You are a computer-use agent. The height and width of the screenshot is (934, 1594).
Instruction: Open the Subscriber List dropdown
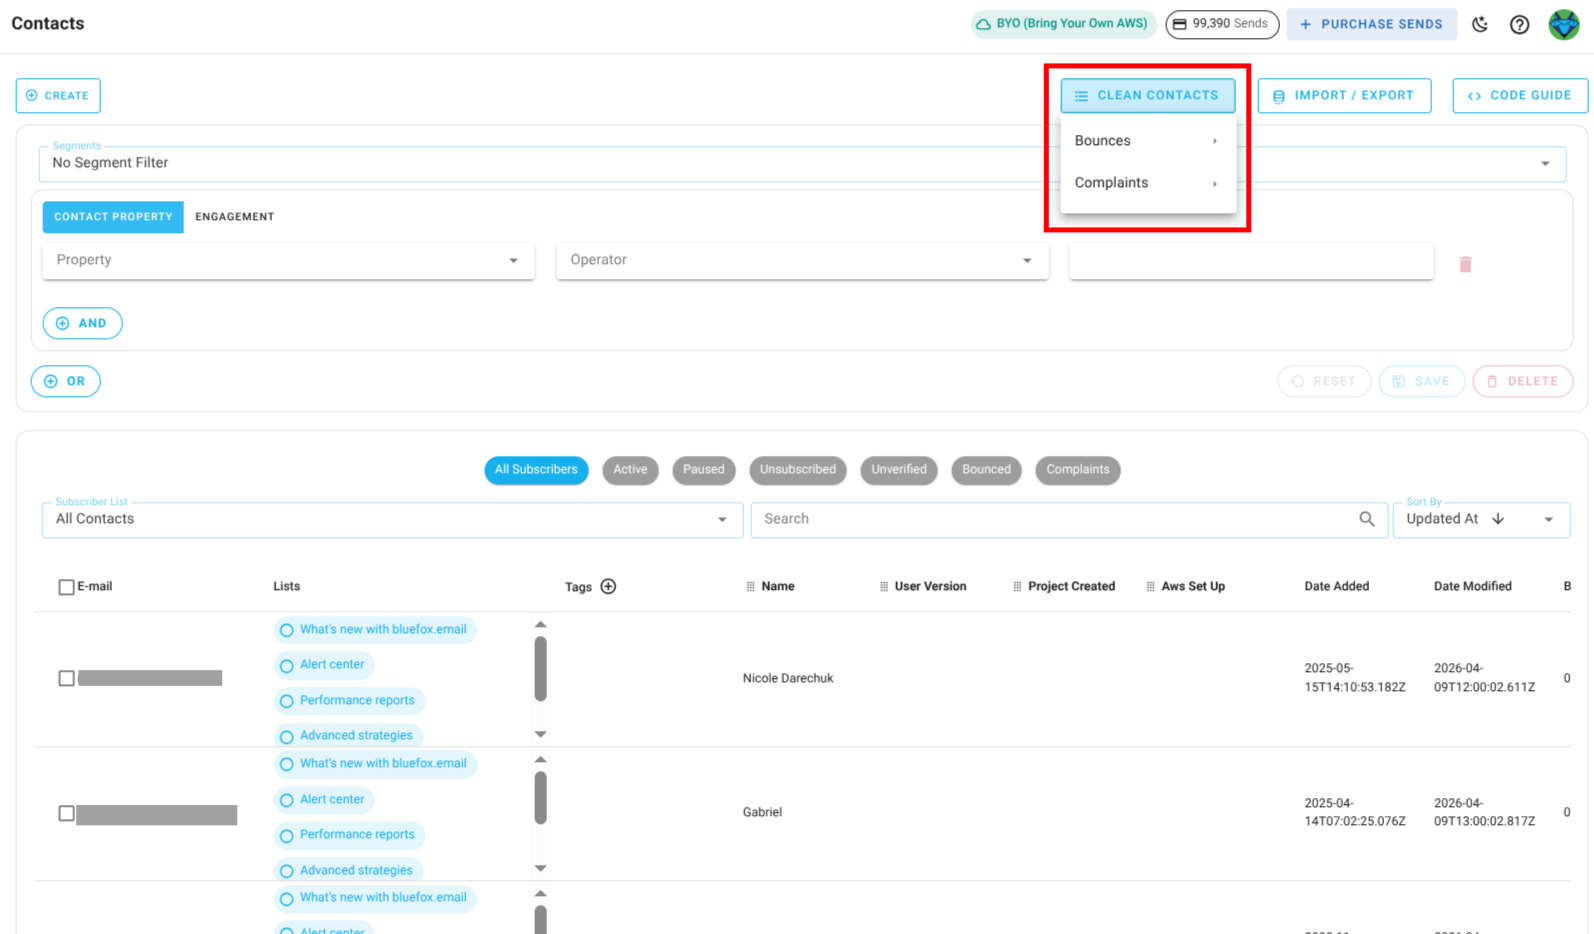392,520
